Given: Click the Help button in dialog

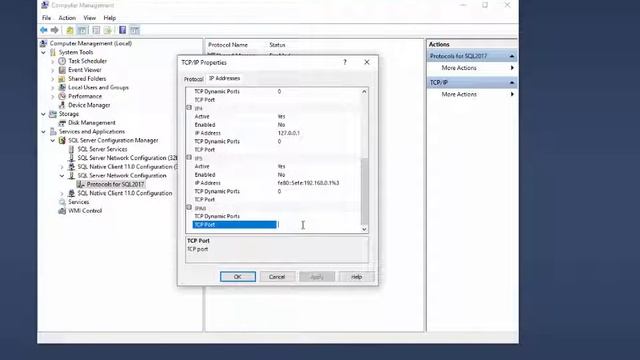Looking at the screenshot, I should (357, 277).
